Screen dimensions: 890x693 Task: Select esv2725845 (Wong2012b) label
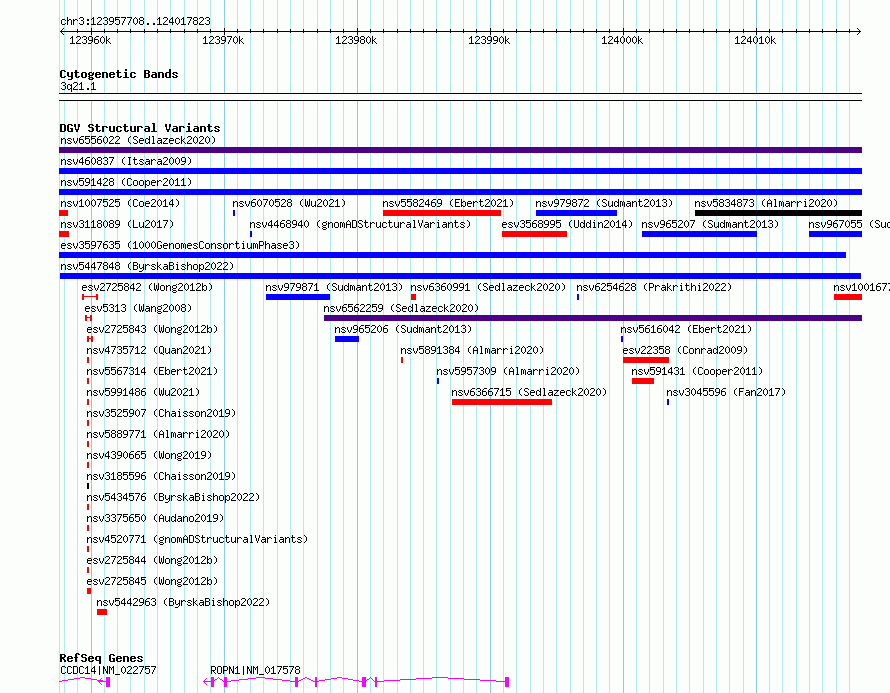click(x=152, y=581)
